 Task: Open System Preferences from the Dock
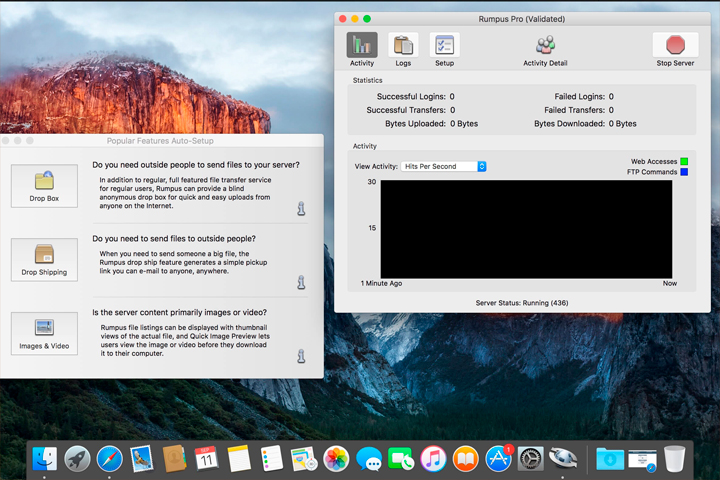(x=530, y=458)
